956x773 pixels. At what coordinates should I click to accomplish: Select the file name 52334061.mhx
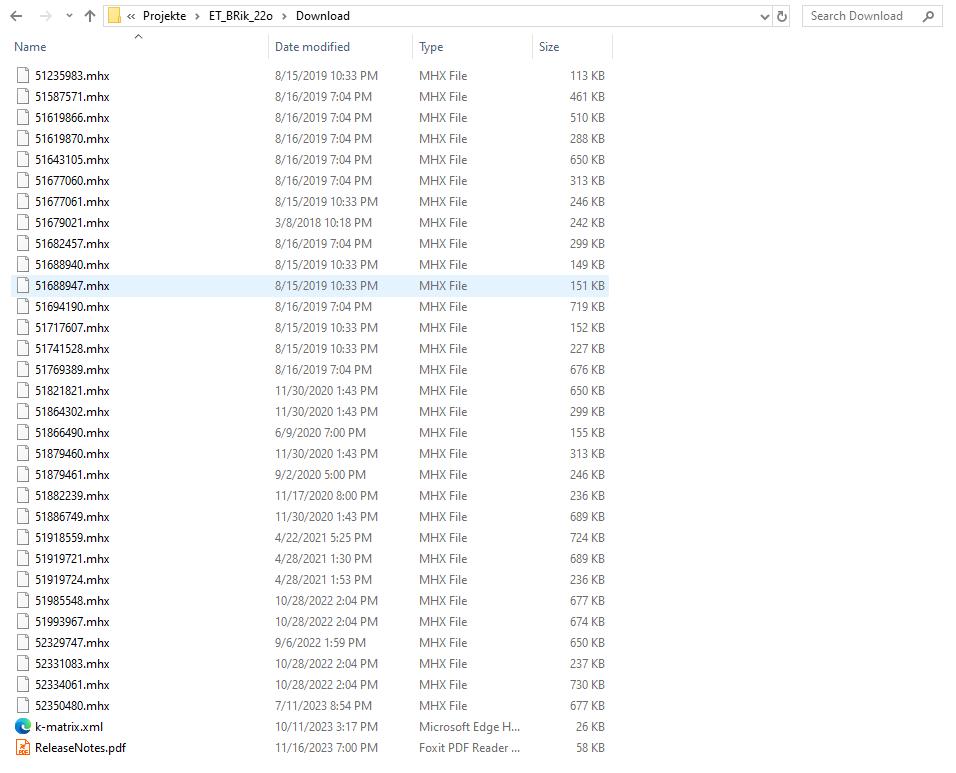pyautogui.click(x=72, y=685)
